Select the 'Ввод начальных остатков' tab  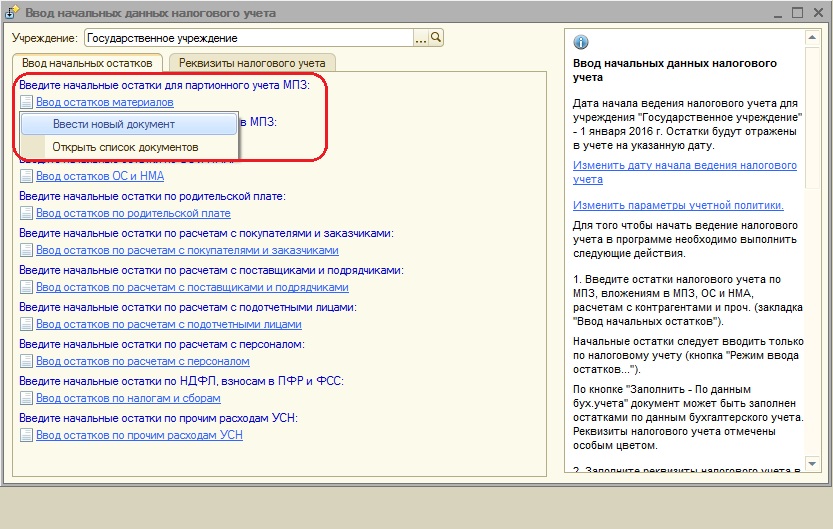coord(87,63)
